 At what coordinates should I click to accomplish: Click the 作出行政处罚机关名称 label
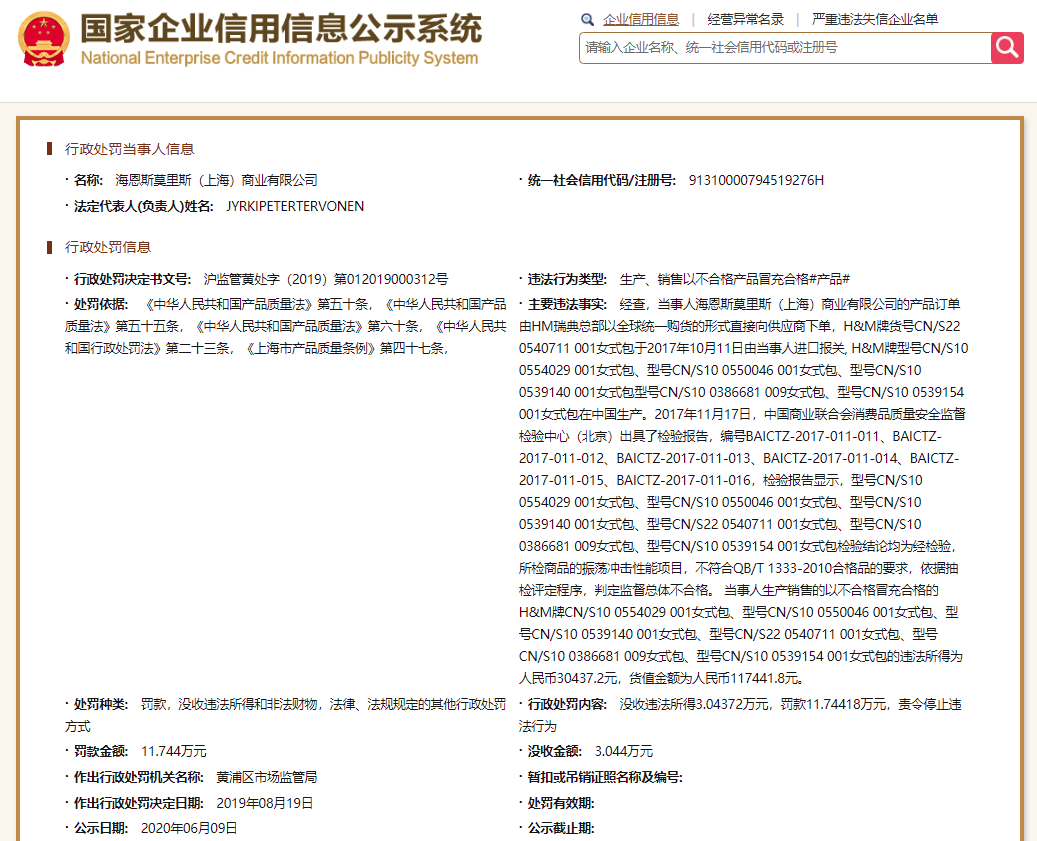click(138, 777)
